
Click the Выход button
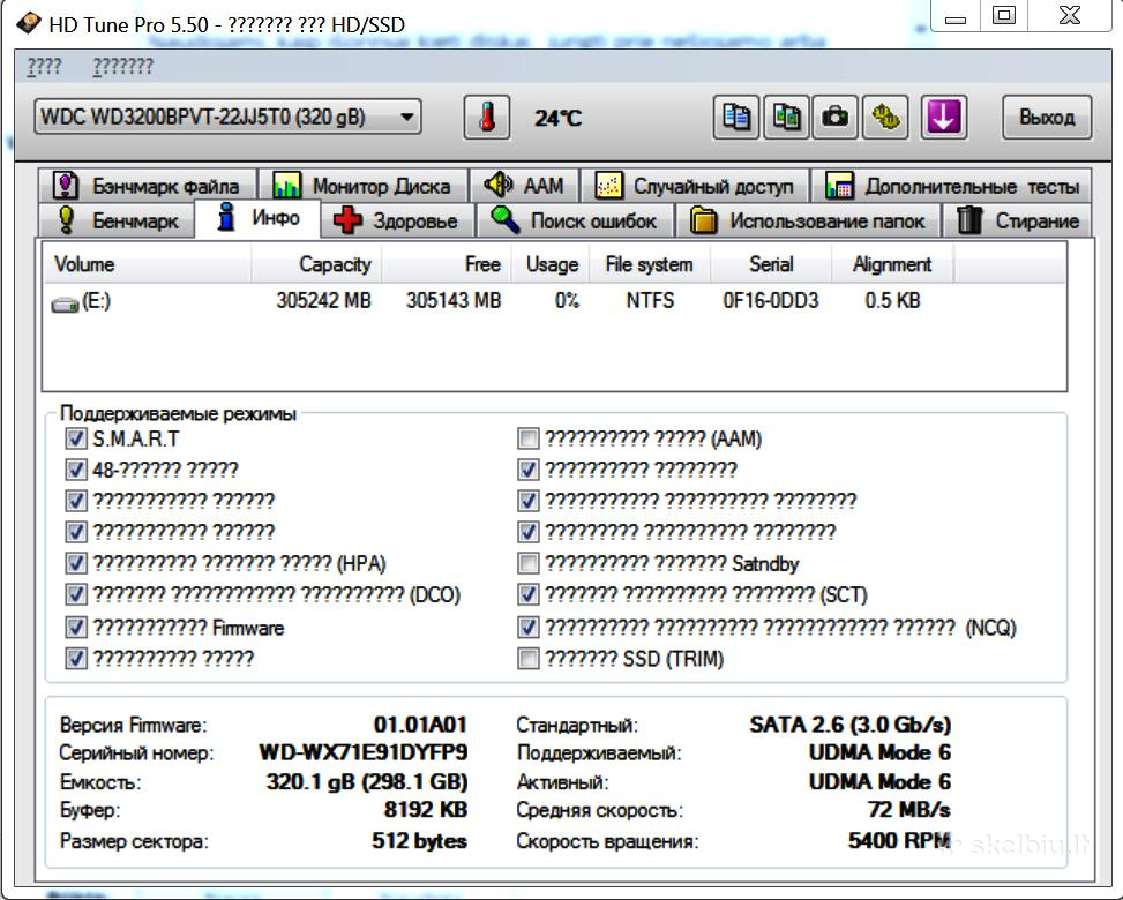coord(1046,117)
